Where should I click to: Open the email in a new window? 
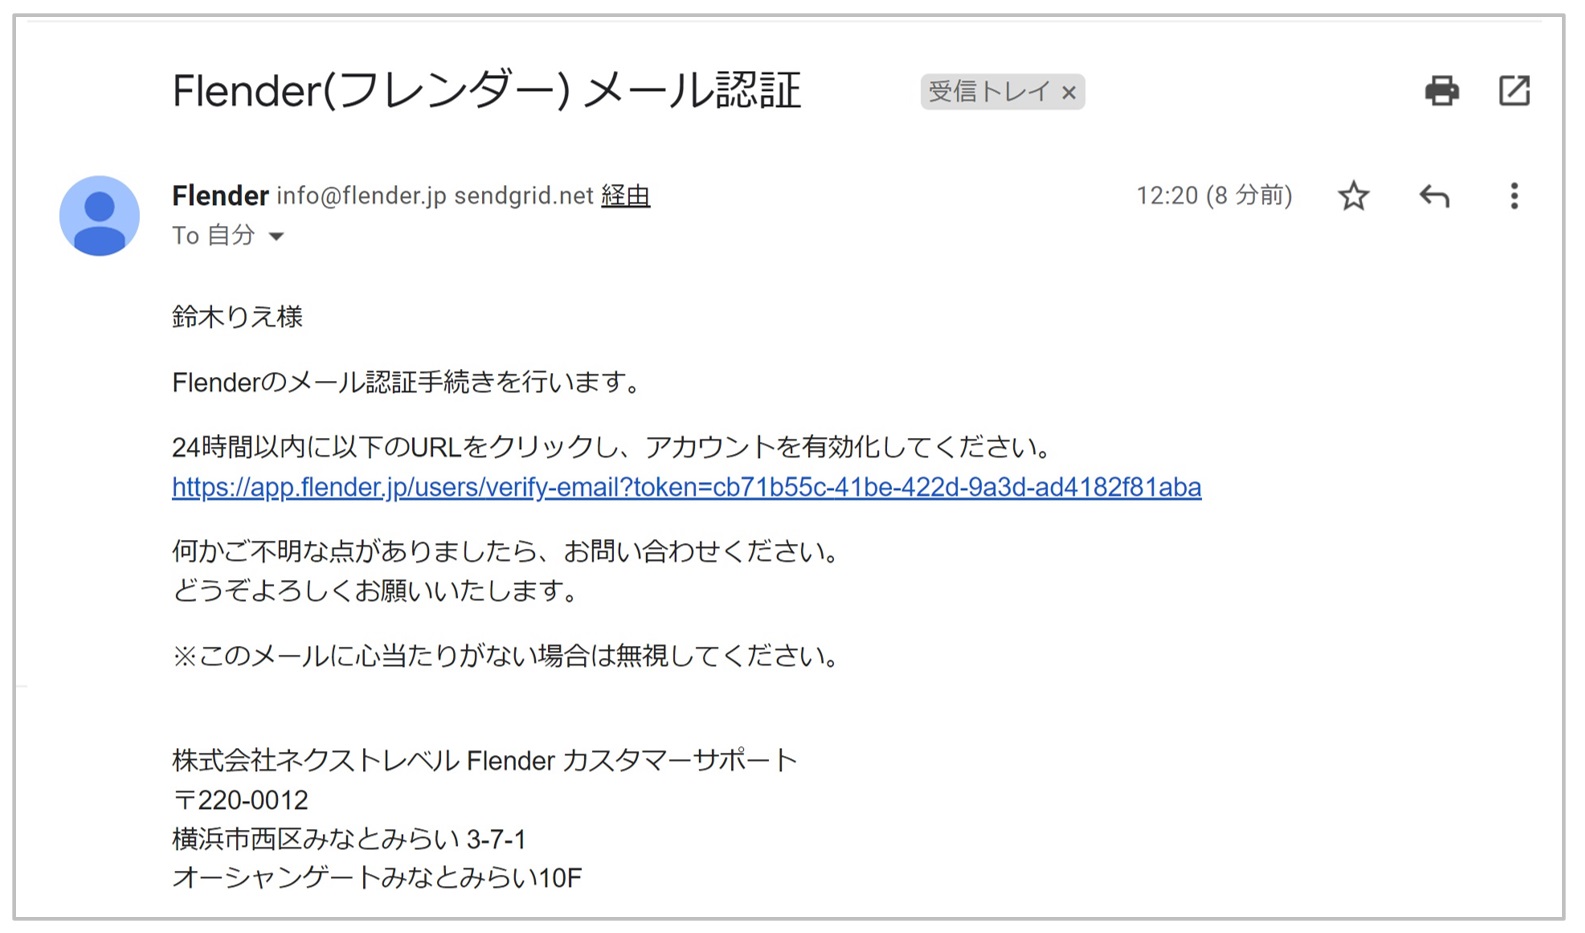[x=1514, y=91]
